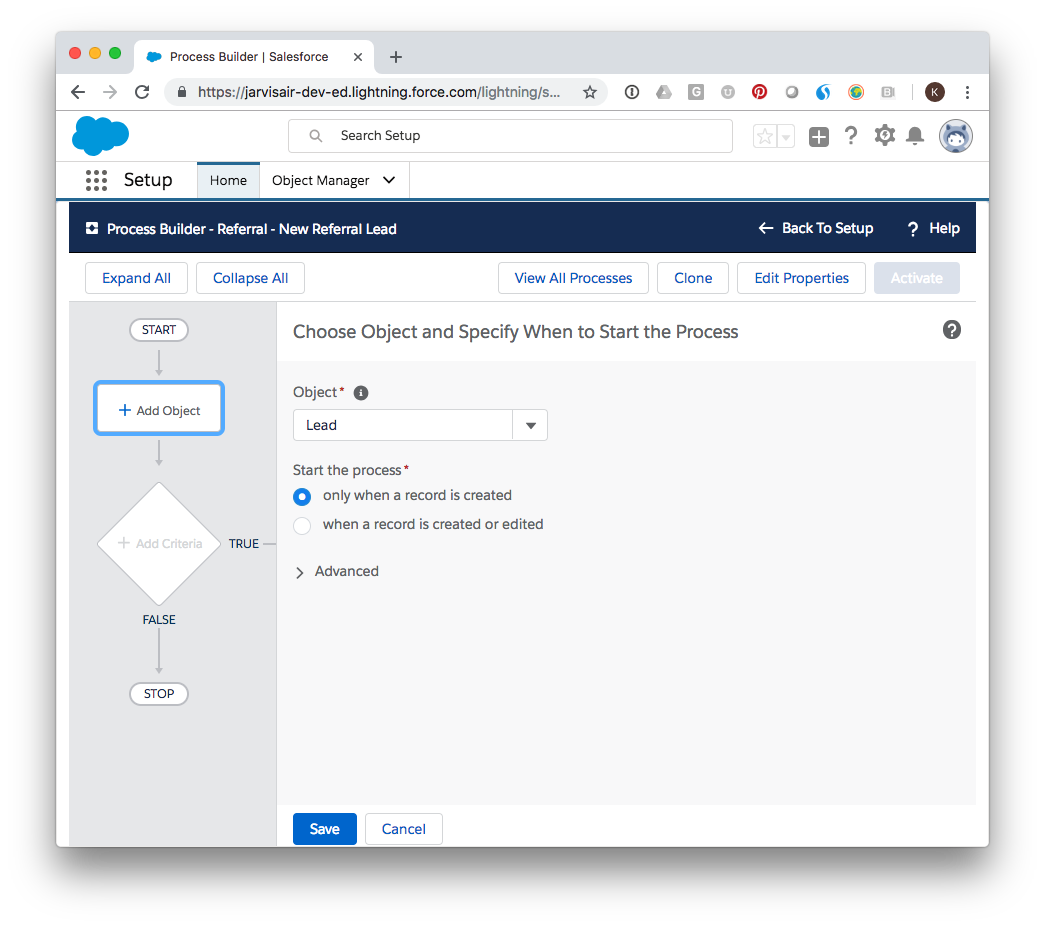Open the global actions plus icon
Viewport: 1045px width, 927px height.
tap(818, 137)
